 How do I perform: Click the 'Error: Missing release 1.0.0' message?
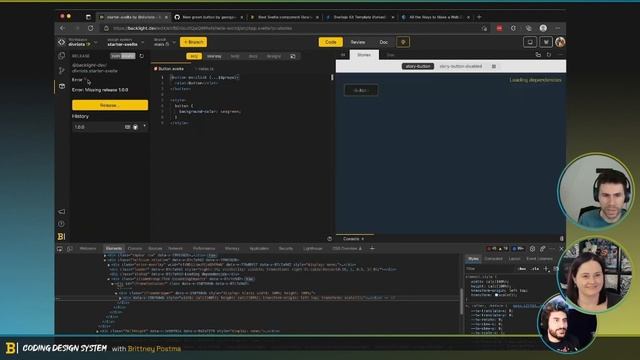(x=100, y=90)
